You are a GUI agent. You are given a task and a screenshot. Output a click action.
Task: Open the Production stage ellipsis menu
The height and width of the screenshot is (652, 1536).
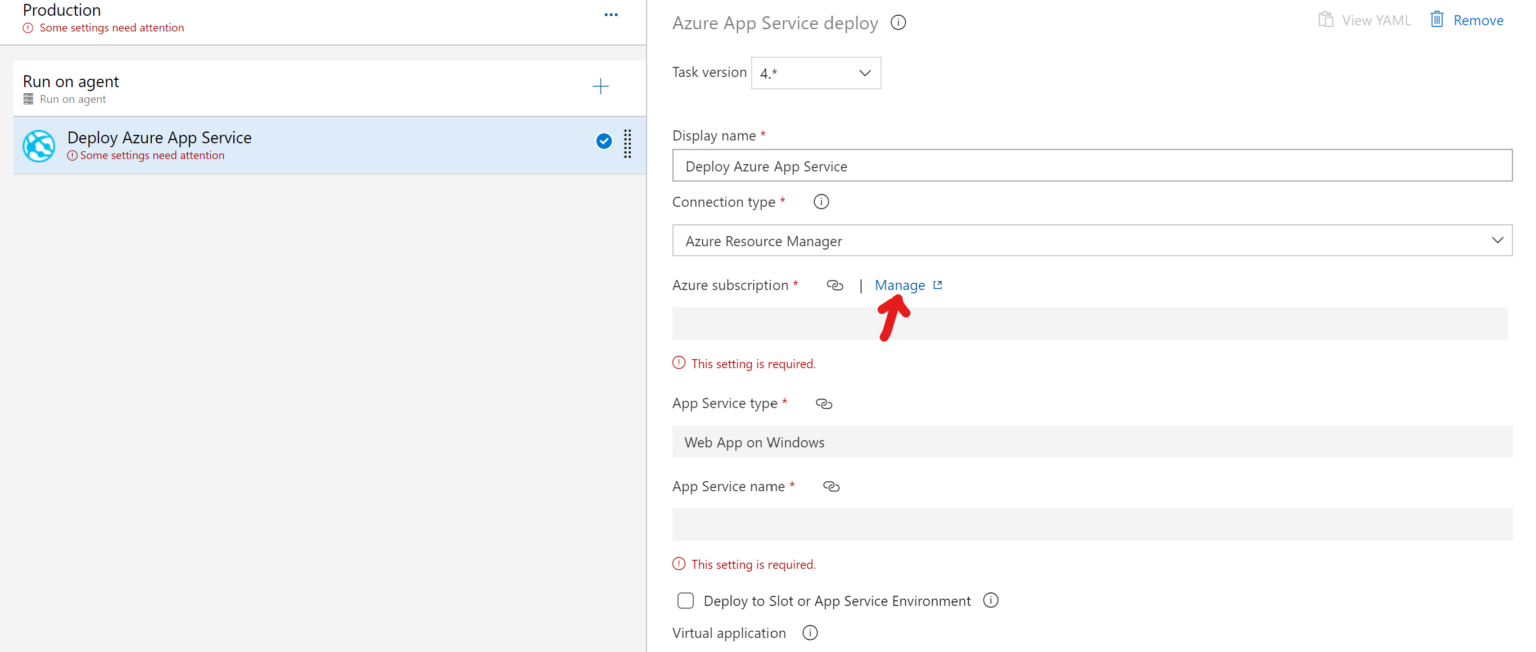coord(611,15)
